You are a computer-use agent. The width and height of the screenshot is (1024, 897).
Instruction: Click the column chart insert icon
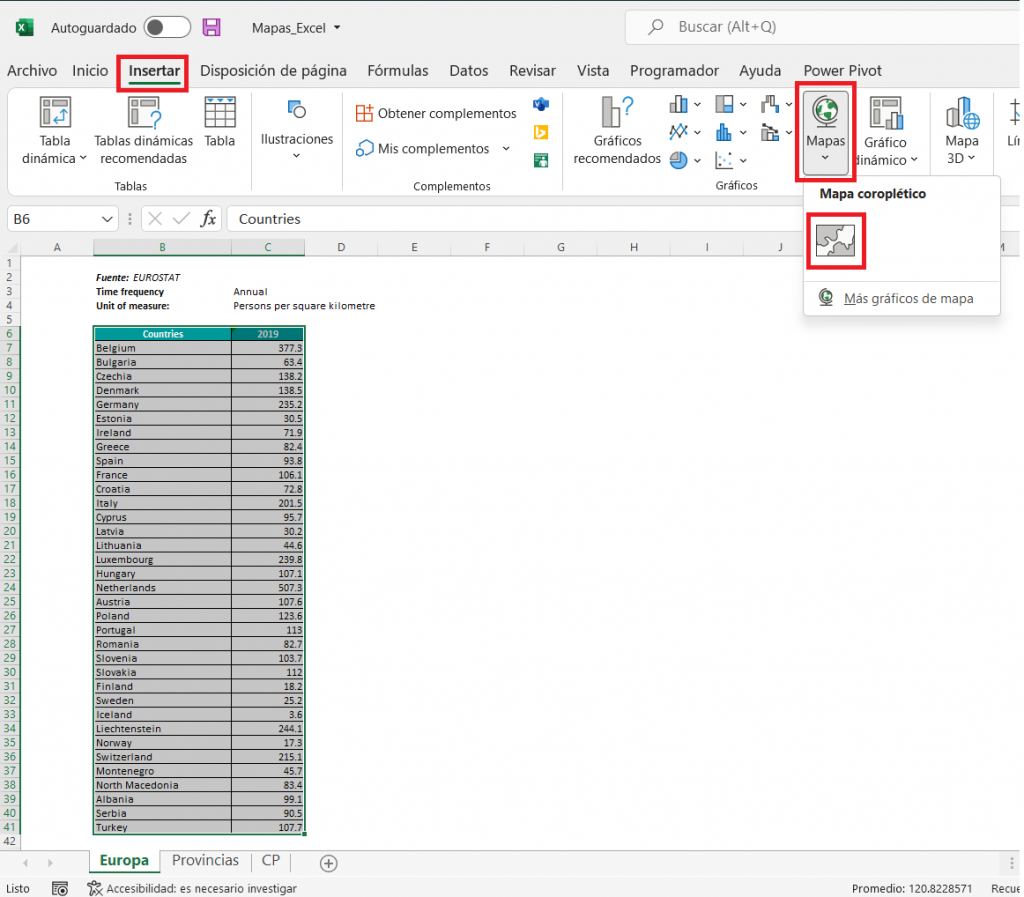(679, 104)
